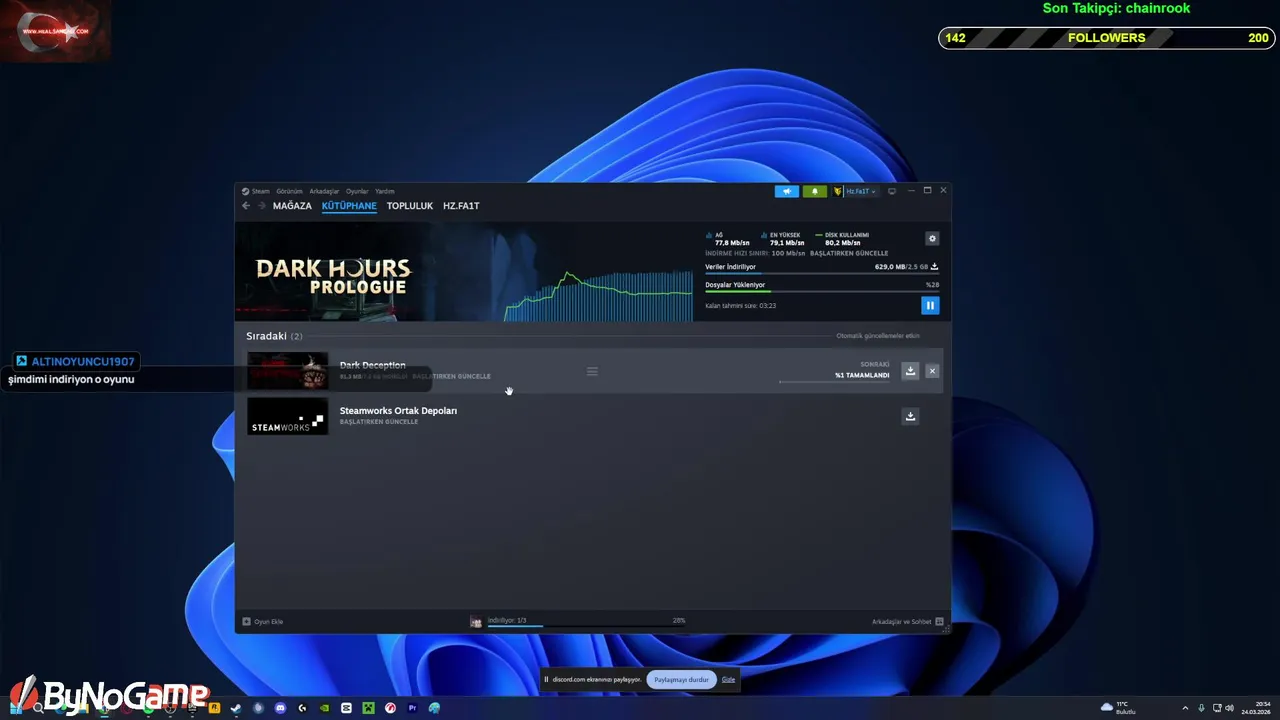1280x720 pixels.
Task: Click the announcements megaphone button
Action: pyautogui.click(x=787, y=191)
